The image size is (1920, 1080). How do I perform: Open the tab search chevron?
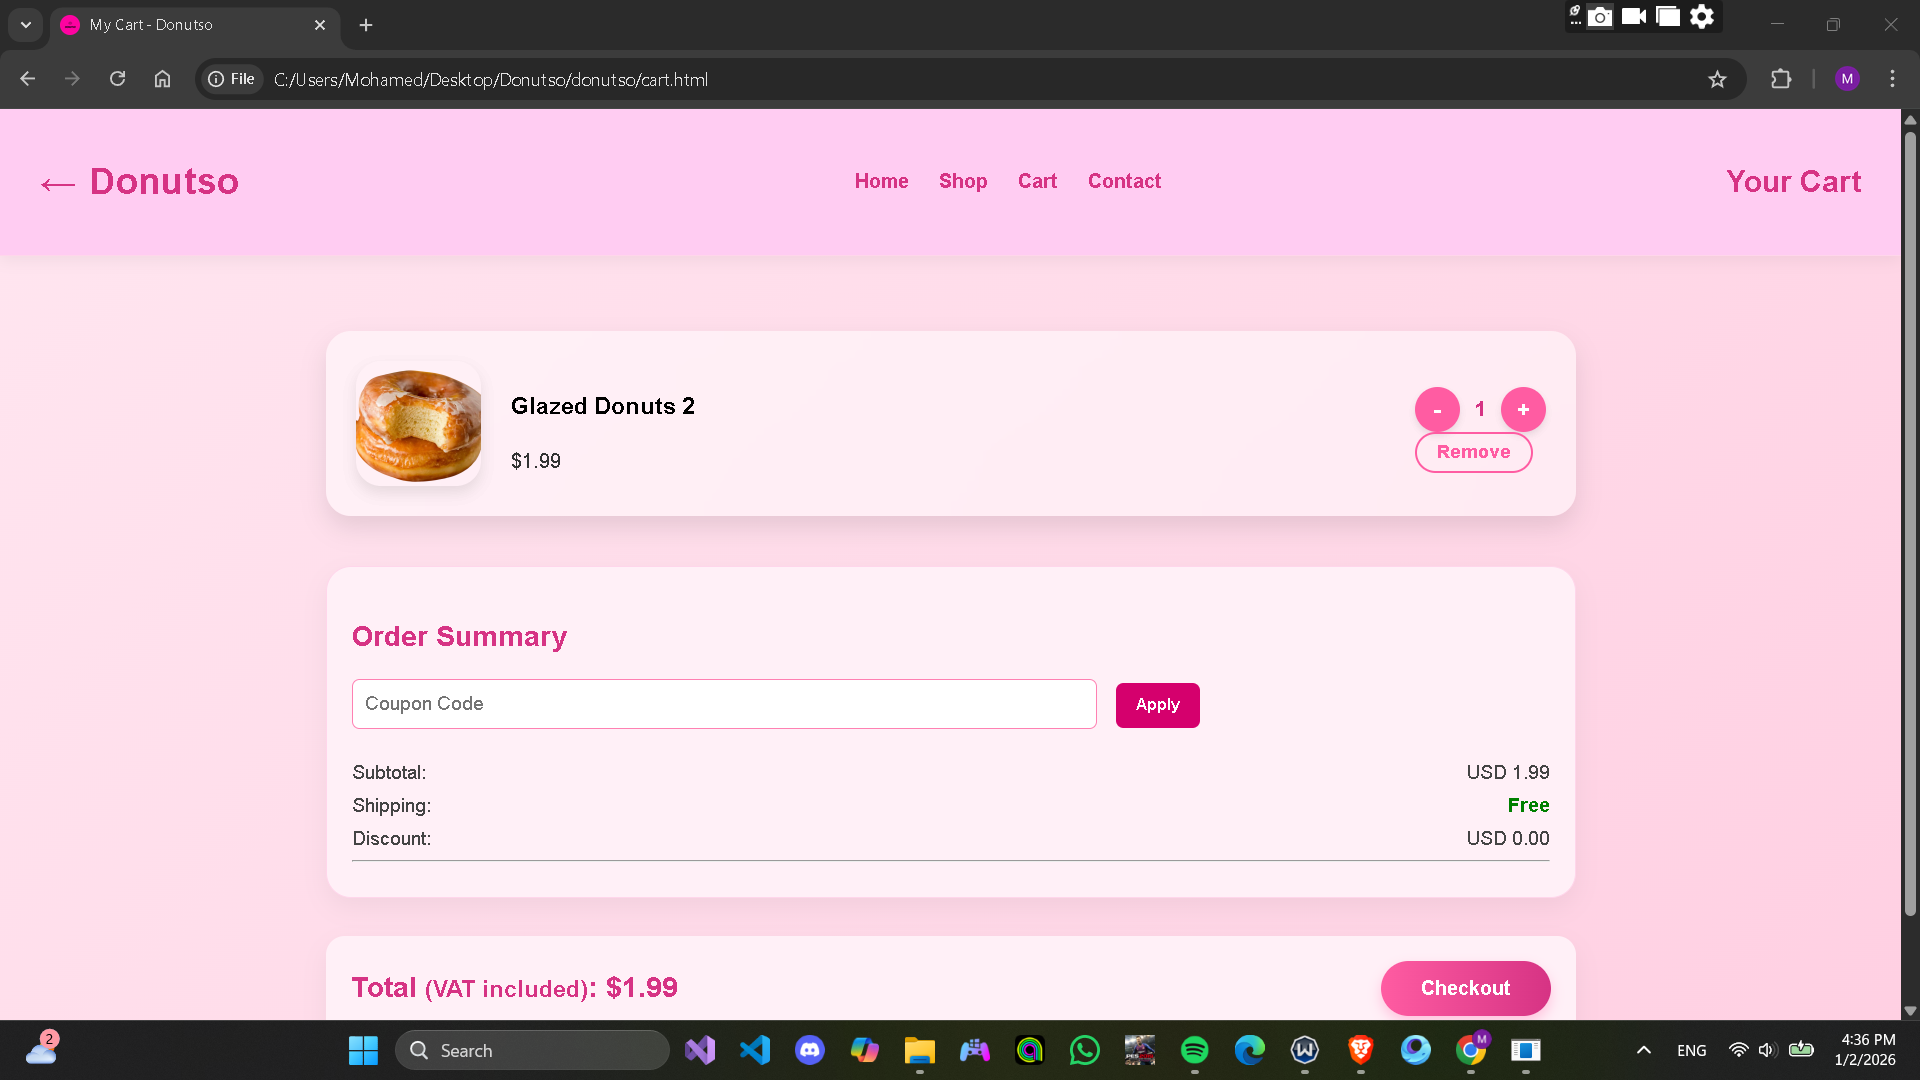25,25
